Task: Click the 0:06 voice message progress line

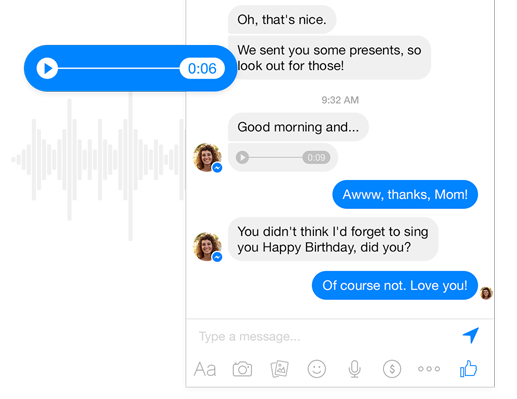Action: pyautogui.click(x=119, y=68)
